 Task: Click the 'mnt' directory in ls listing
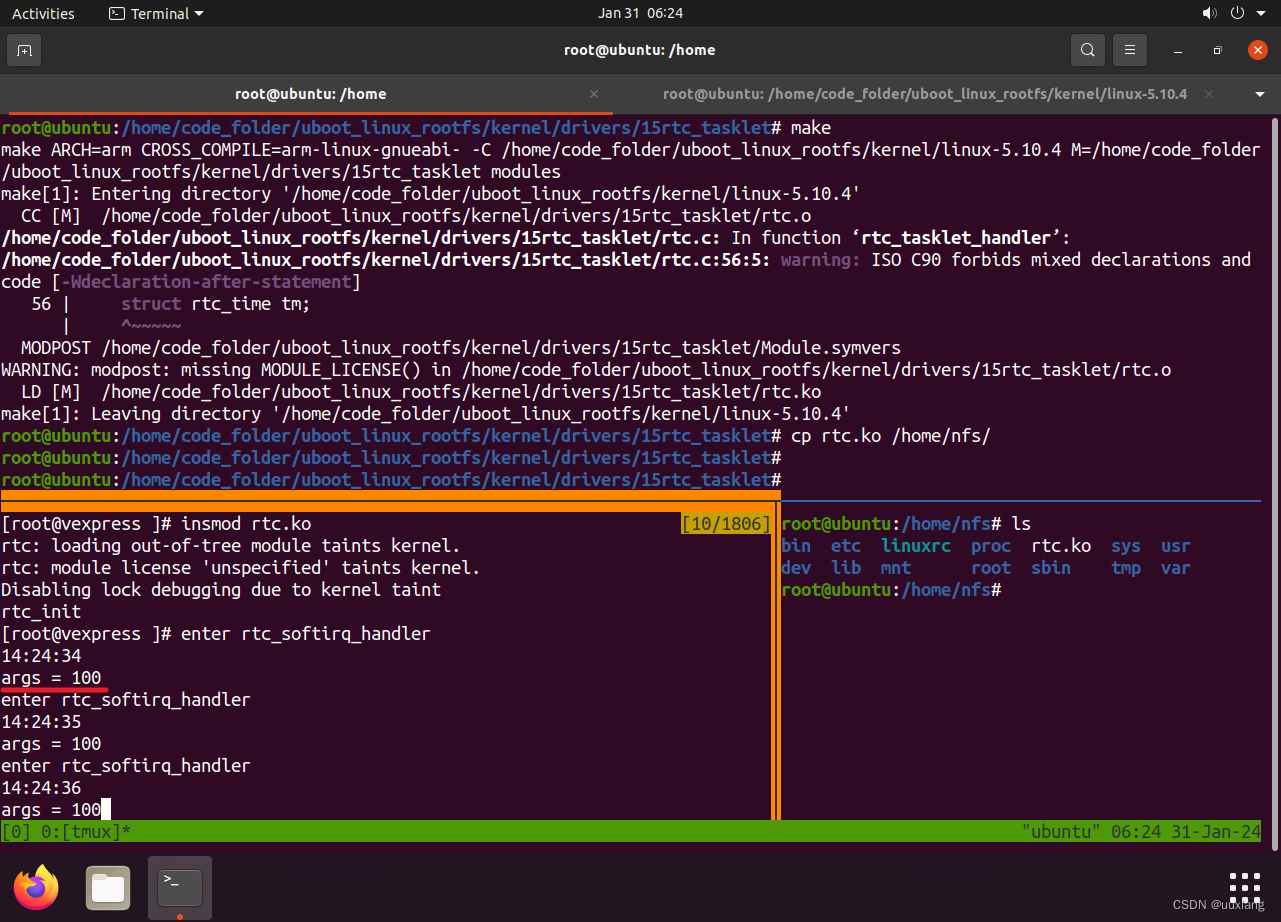click(896, 568)
